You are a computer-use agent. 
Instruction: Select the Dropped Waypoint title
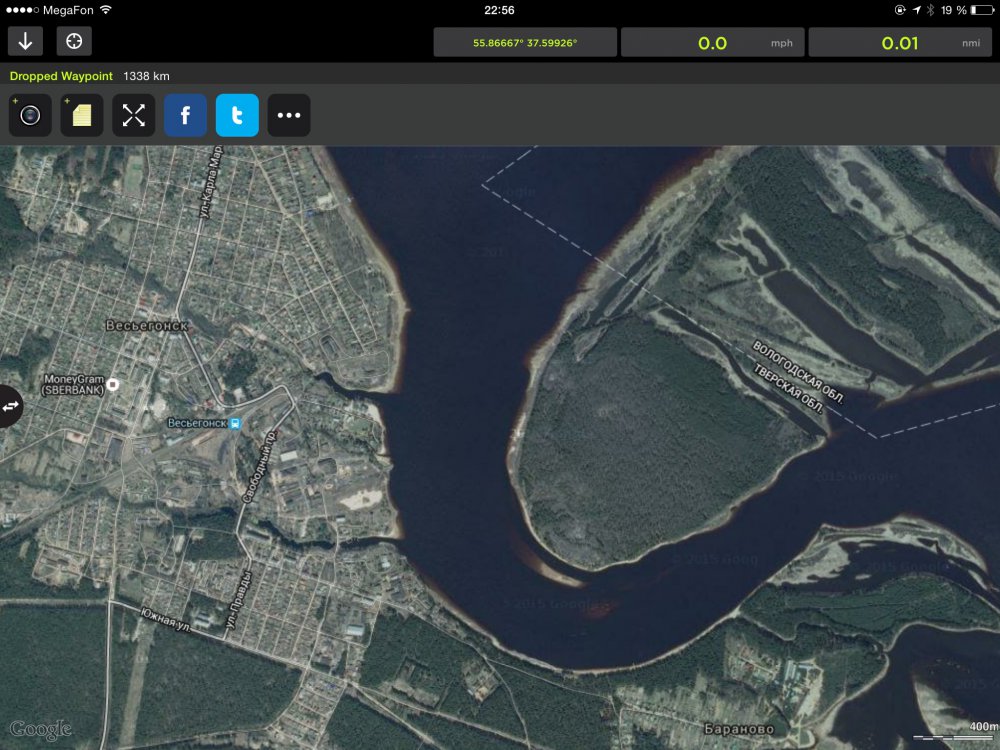(x=62, y=76)
